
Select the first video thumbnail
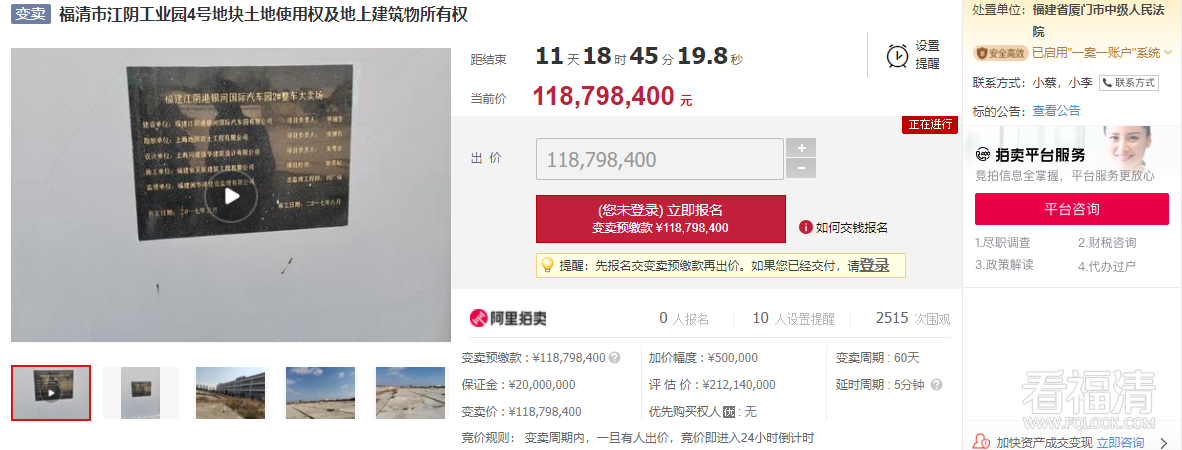[x=51, y=393]
